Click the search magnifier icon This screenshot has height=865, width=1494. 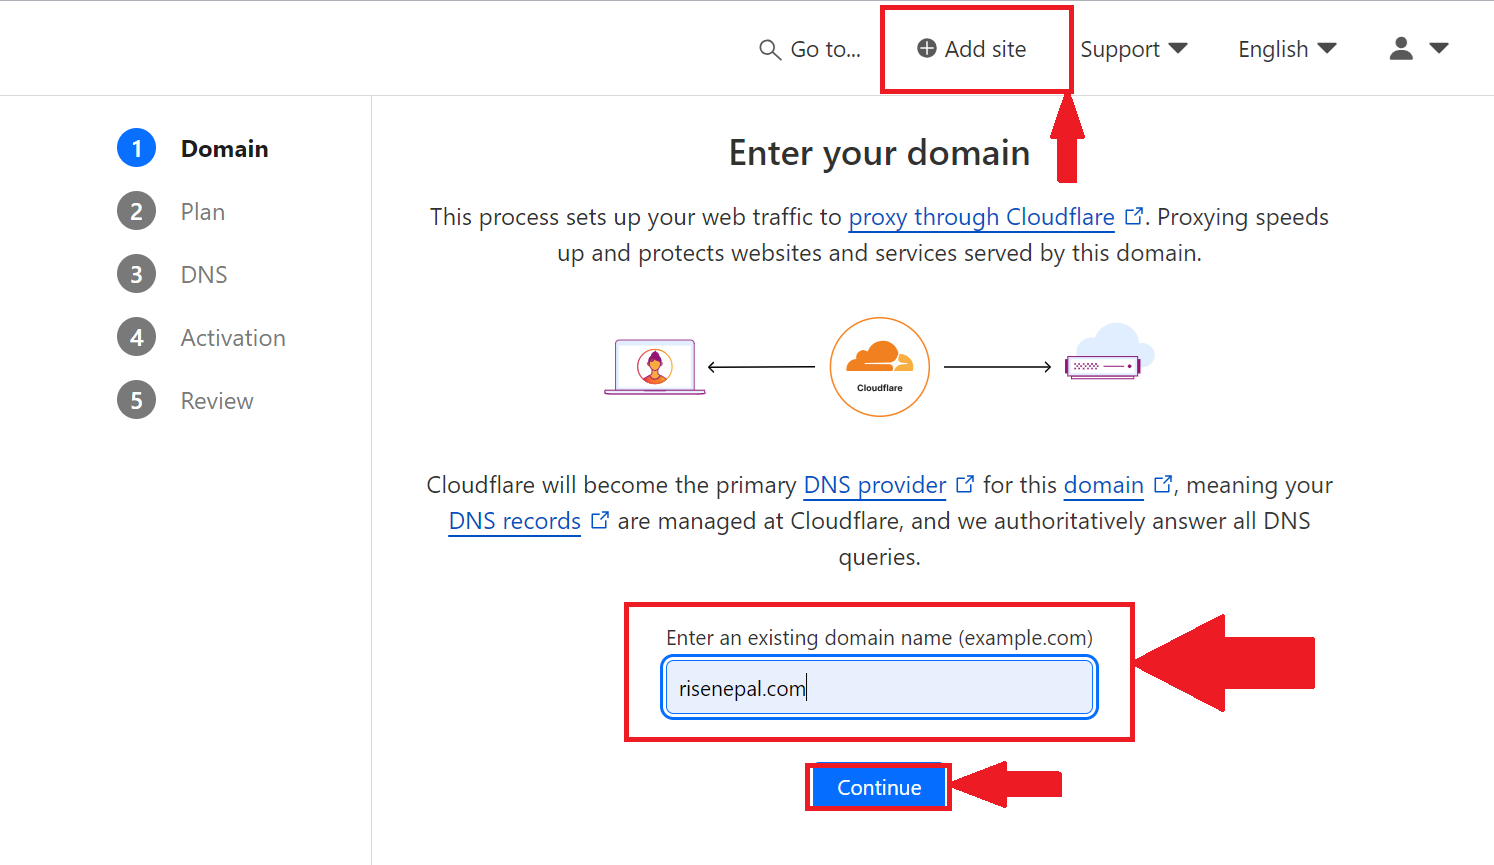click(768, 49)
